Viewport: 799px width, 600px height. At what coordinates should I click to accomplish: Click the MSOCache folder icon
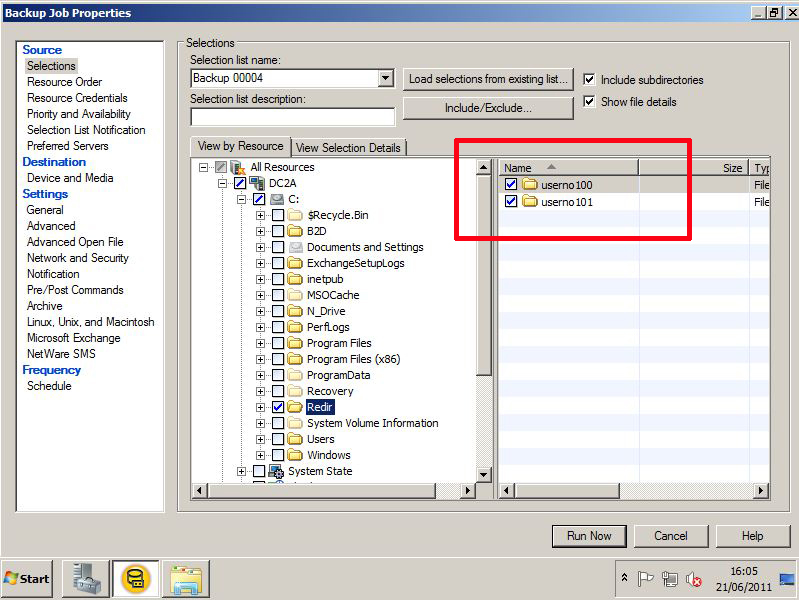(295, 295)
